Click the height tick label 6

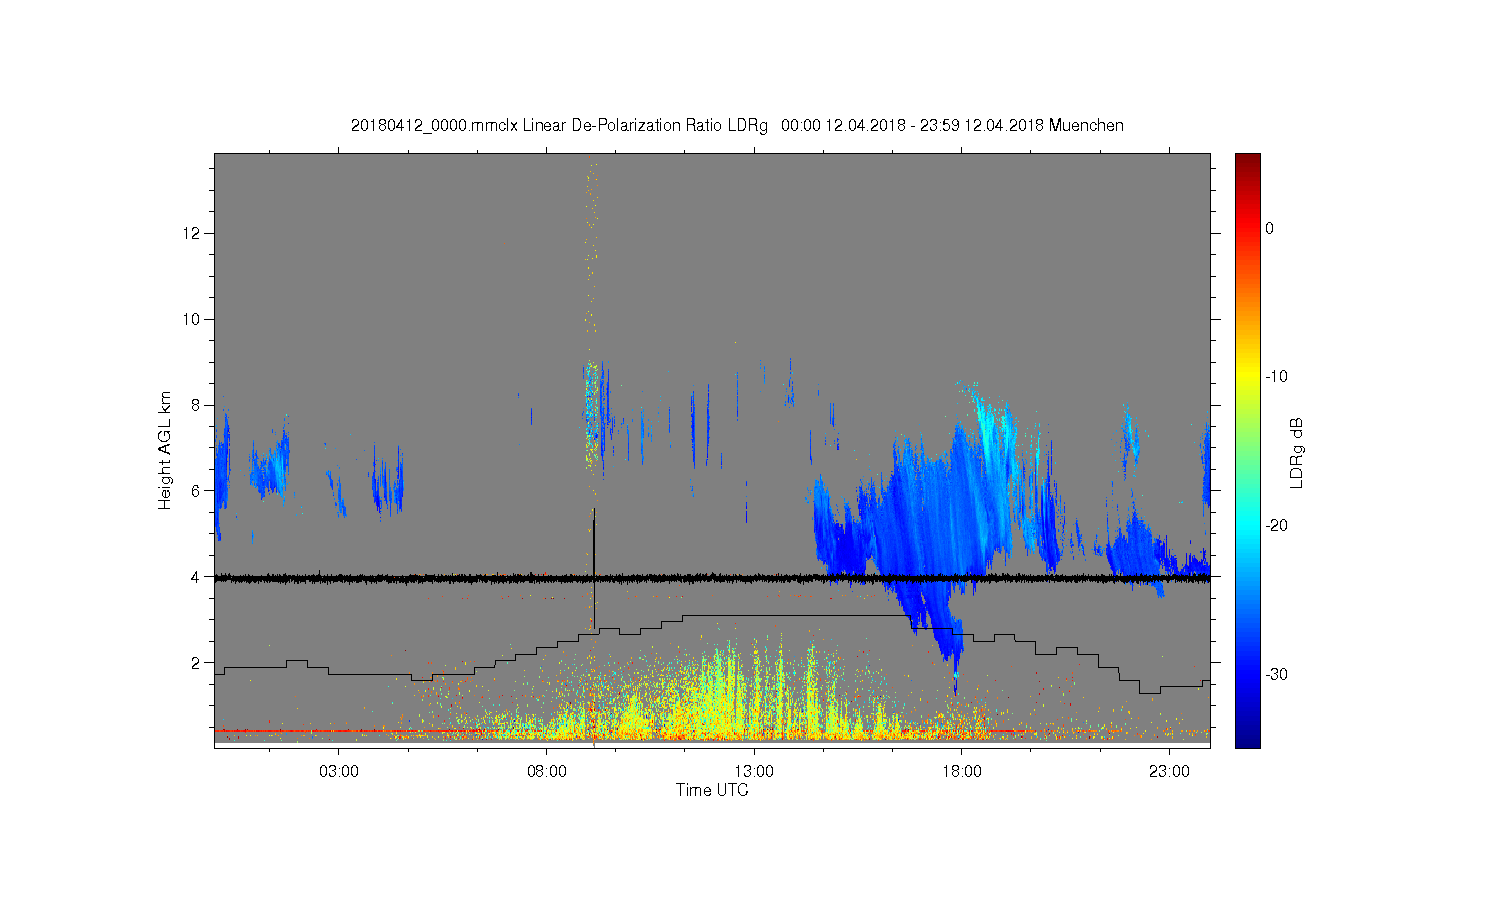point(197,490)
